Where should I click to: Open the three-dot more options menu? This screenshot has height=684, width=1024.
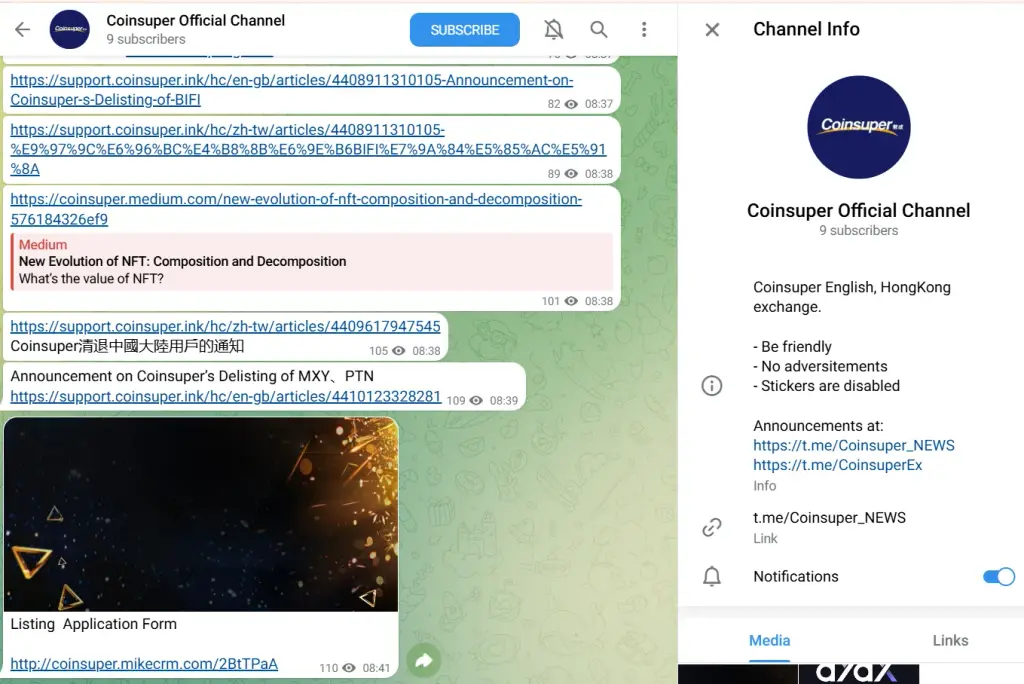644,29
